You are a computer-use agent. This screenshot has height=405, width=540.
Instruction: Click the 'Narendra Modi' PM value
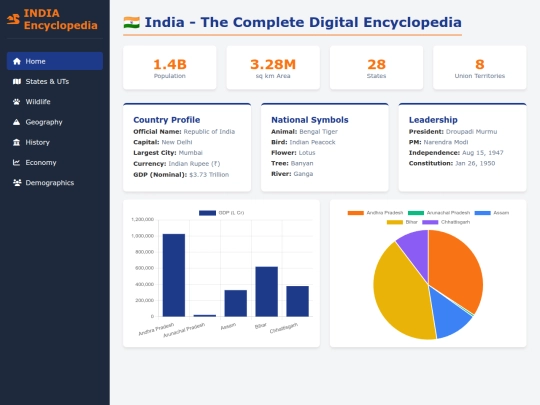[446, 142]
